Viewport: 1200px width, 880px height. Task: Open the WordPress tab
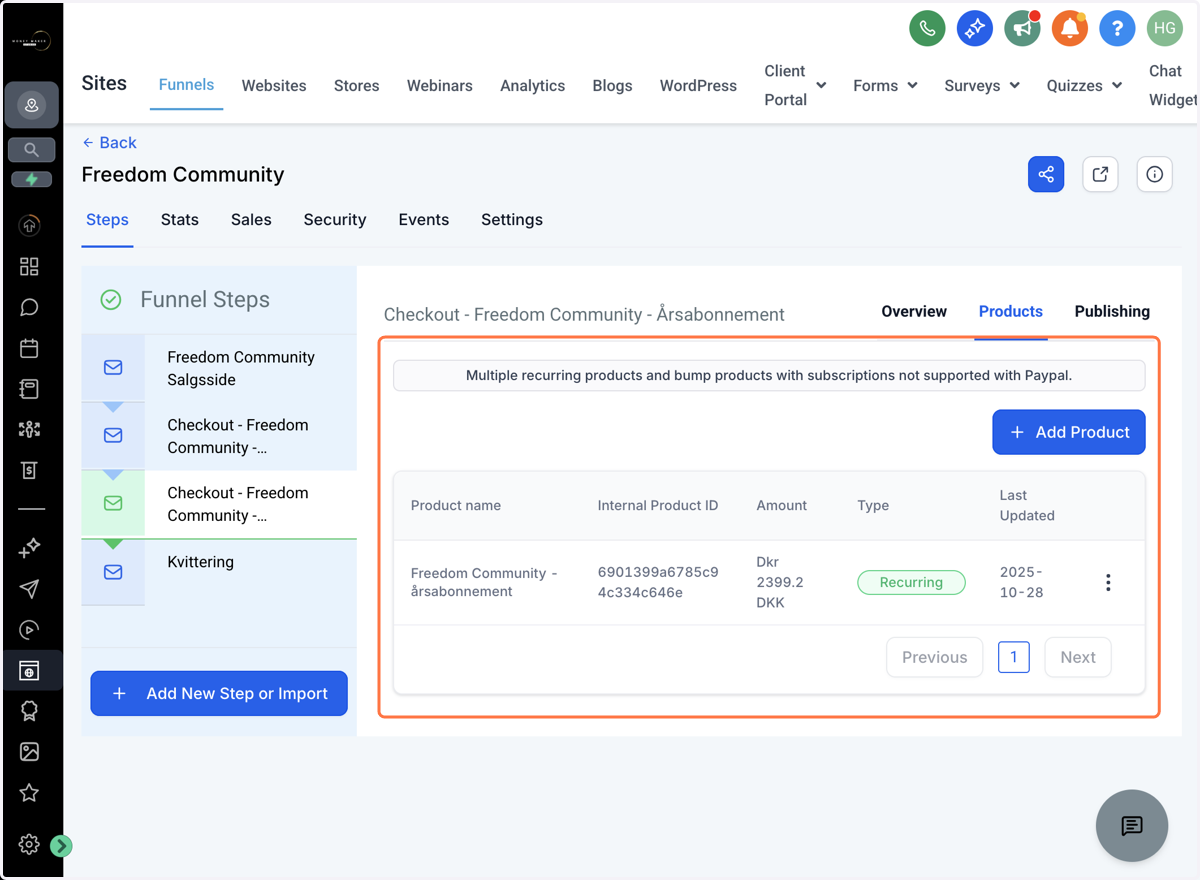tap(698, 86)
